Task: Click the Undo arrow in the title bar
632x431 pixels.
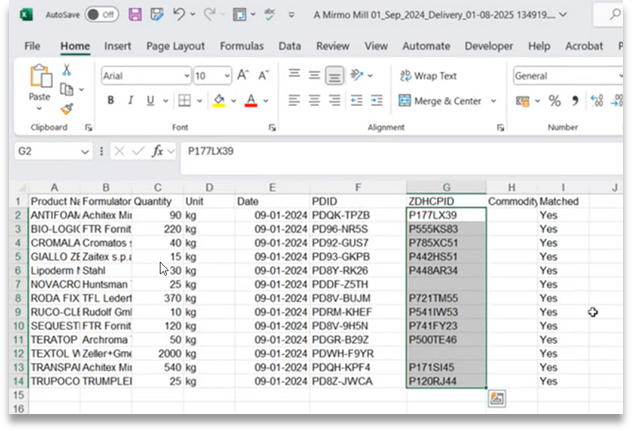Action: click(x=179, y=15)
